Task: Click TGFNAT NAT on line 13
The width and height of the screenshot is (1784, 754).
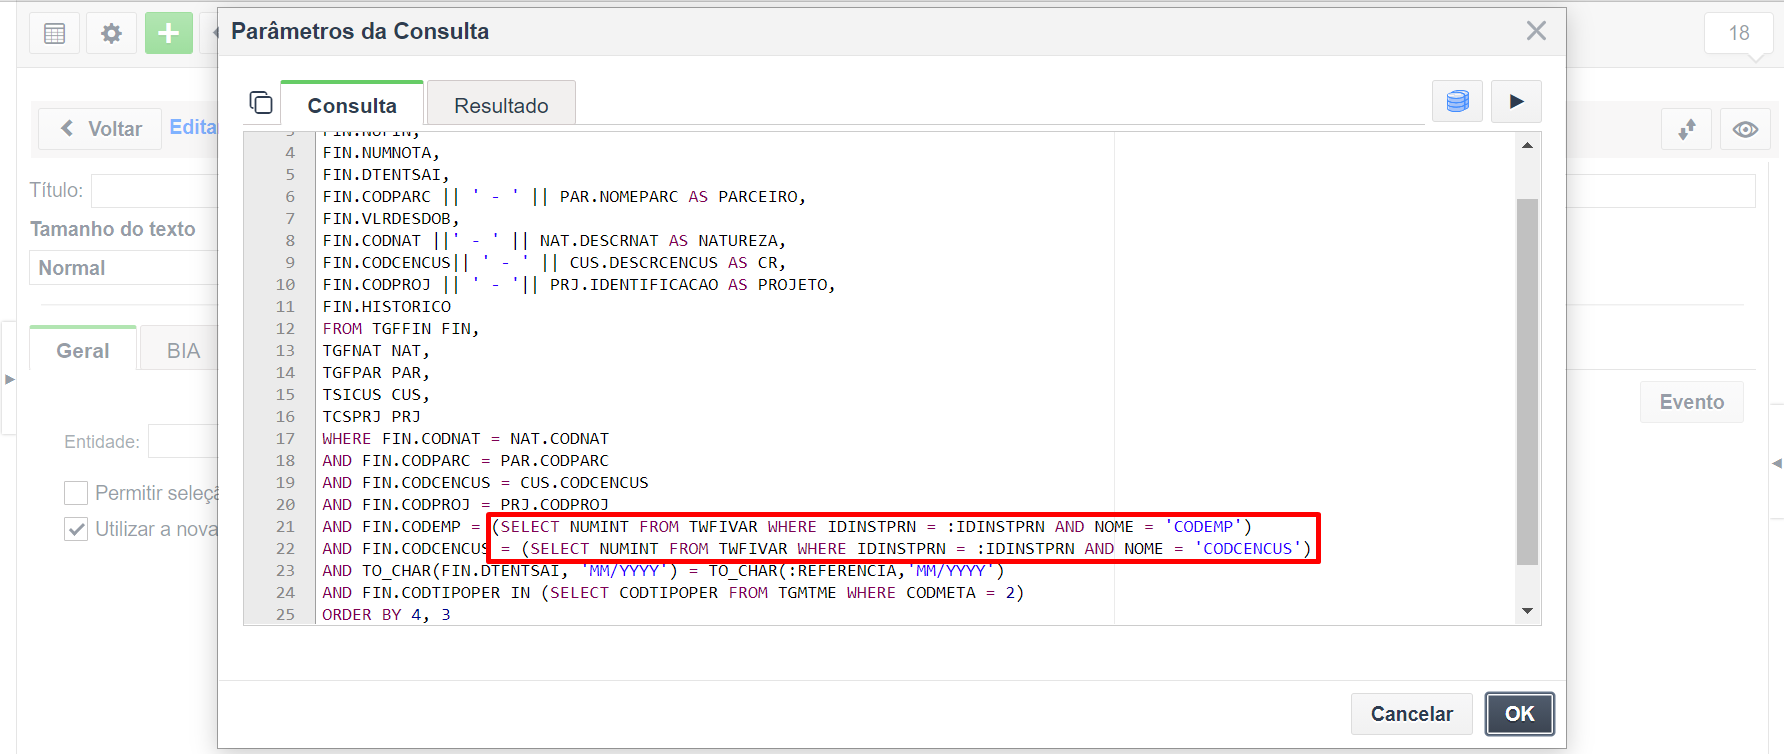Action: [x=376, y=351]
